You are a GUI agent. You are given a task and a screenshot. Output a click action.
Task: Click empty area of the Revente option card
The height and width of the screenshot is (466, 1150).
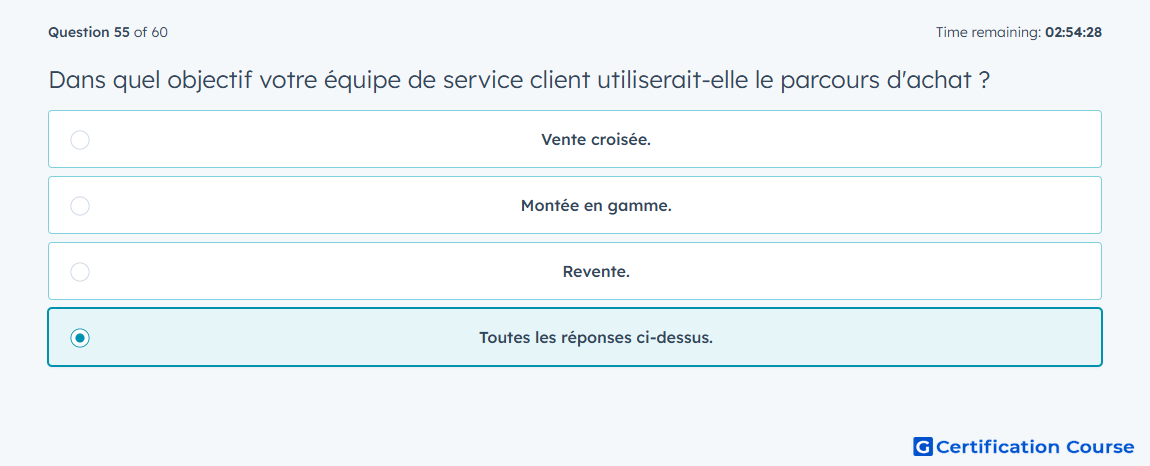click(x=880, y=272)
